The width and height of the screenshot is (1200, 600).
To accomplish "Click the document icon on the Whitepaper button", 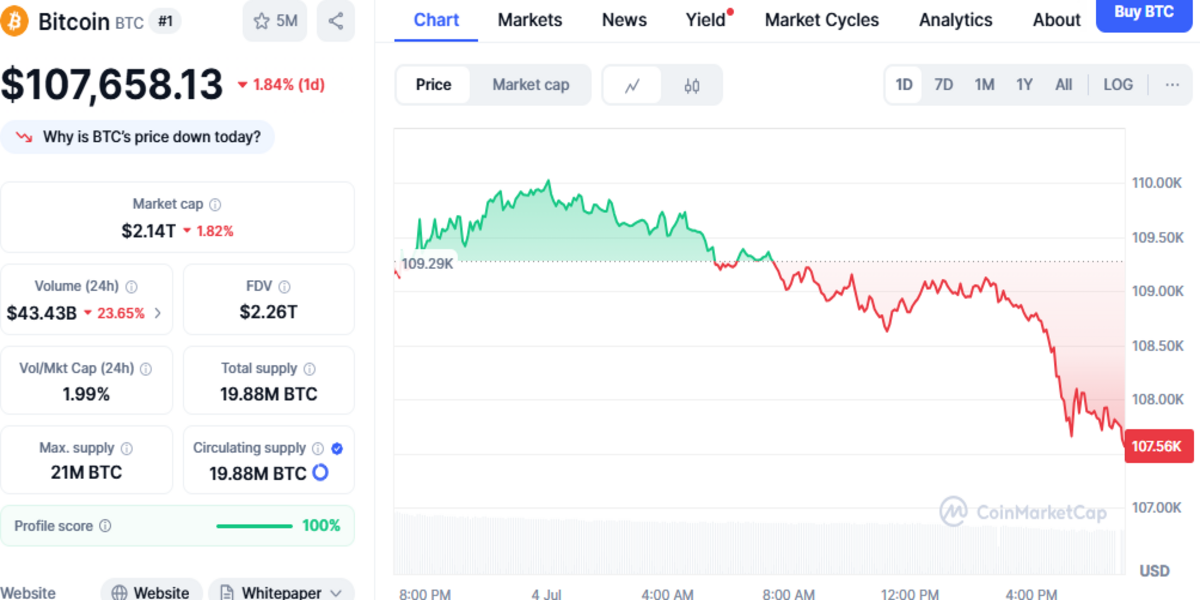I will tap(227, 593).
